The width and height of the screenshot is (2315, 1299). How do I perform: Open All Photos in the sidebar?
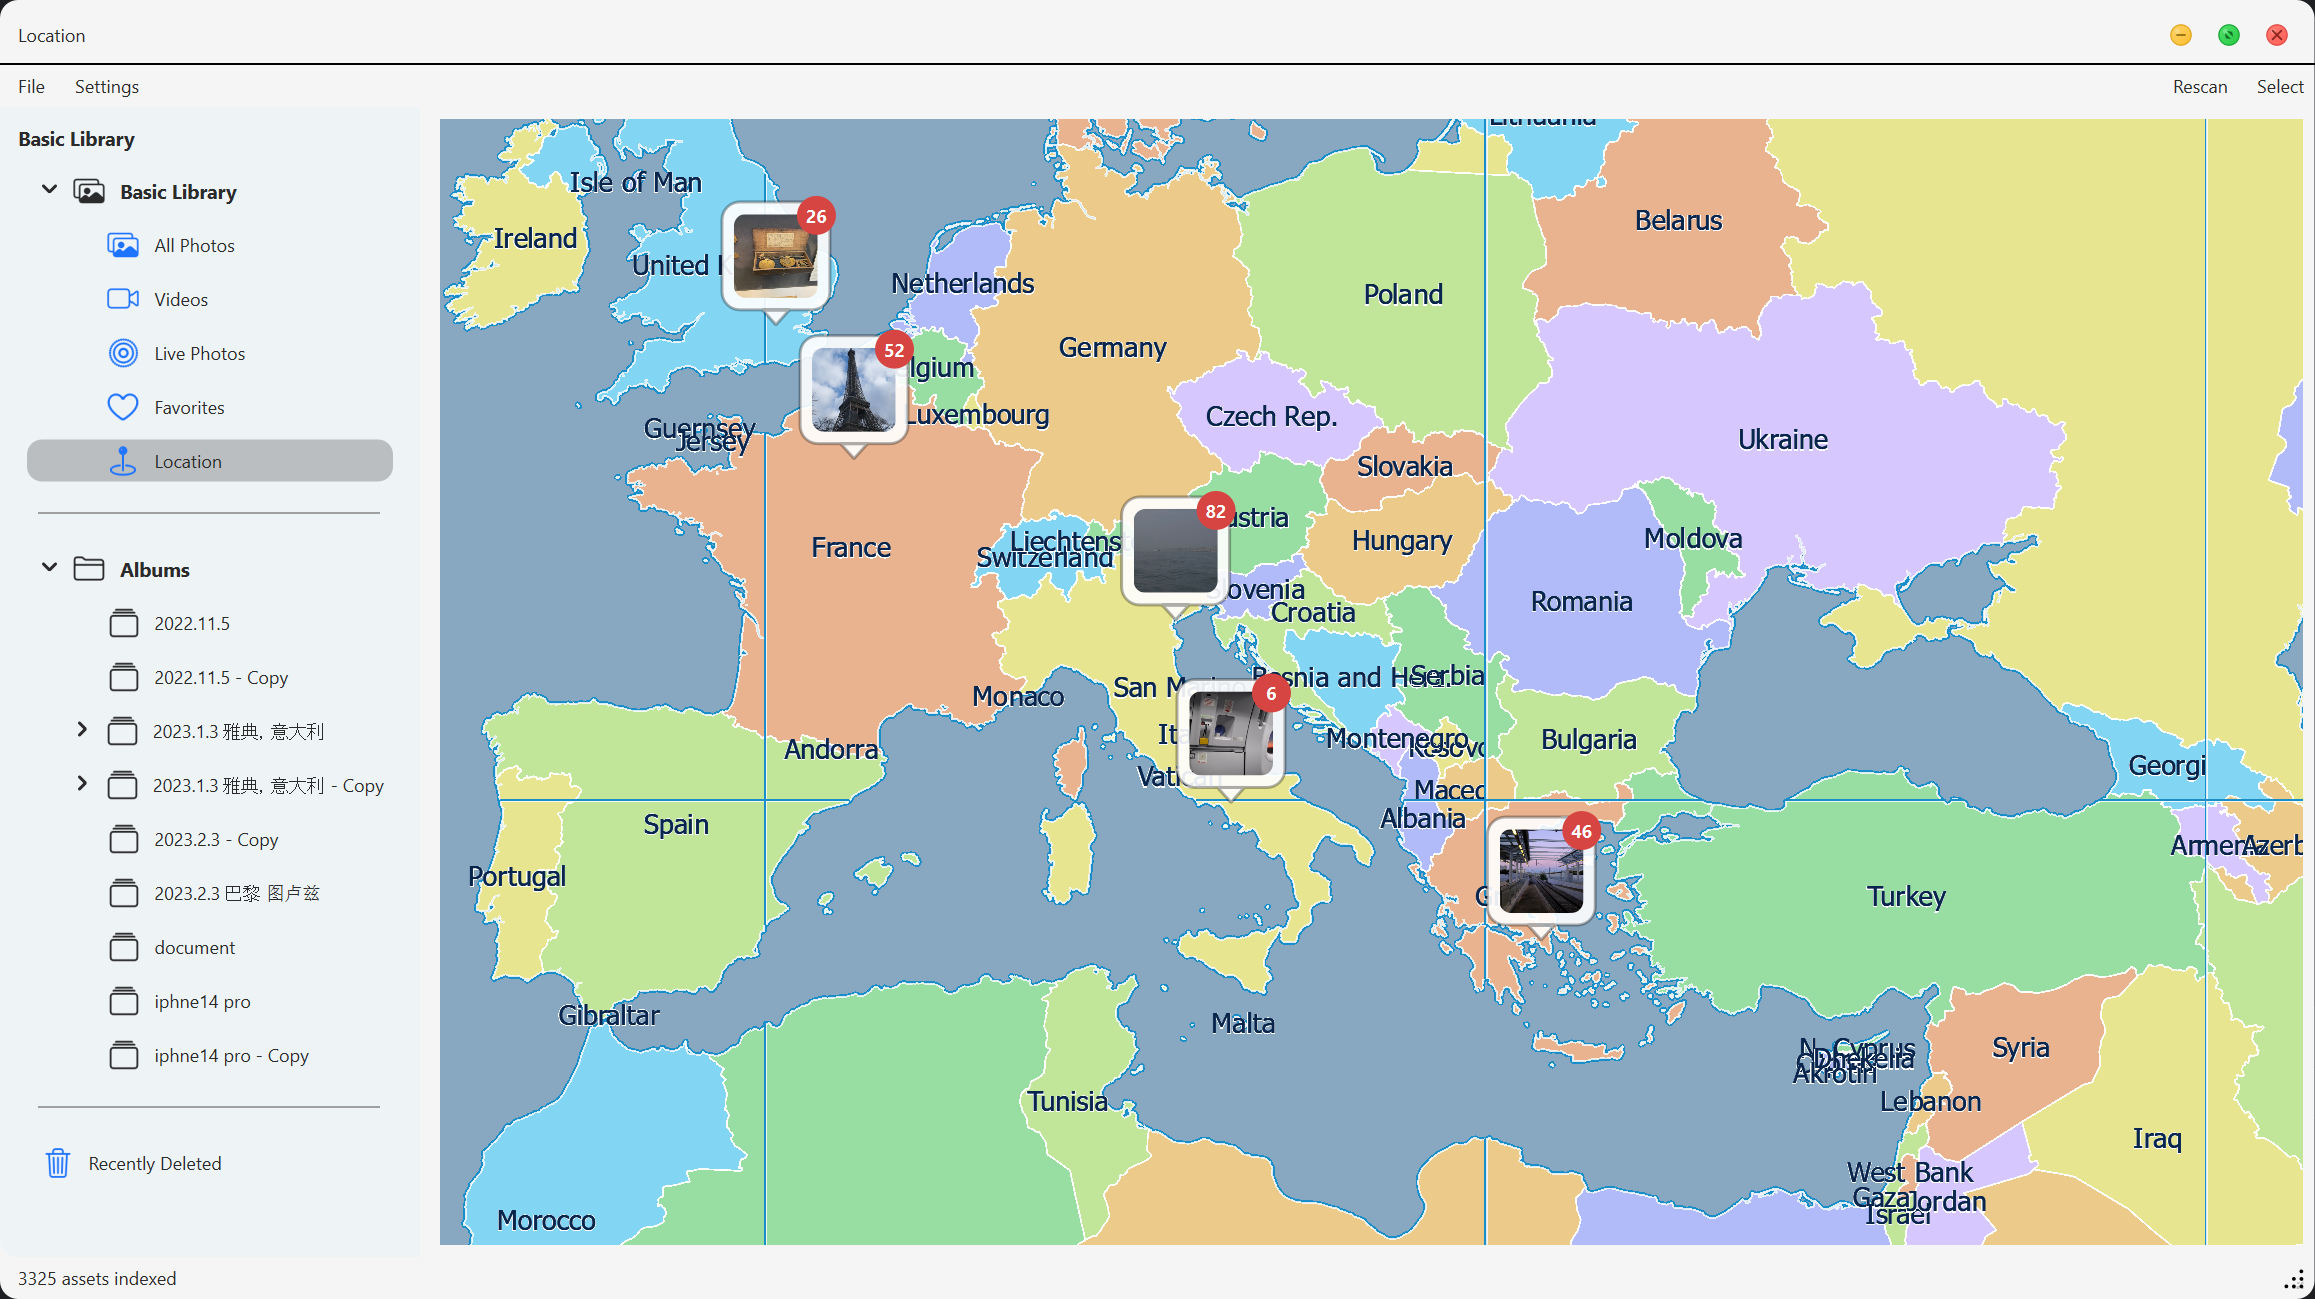click(x=194, y=246)
